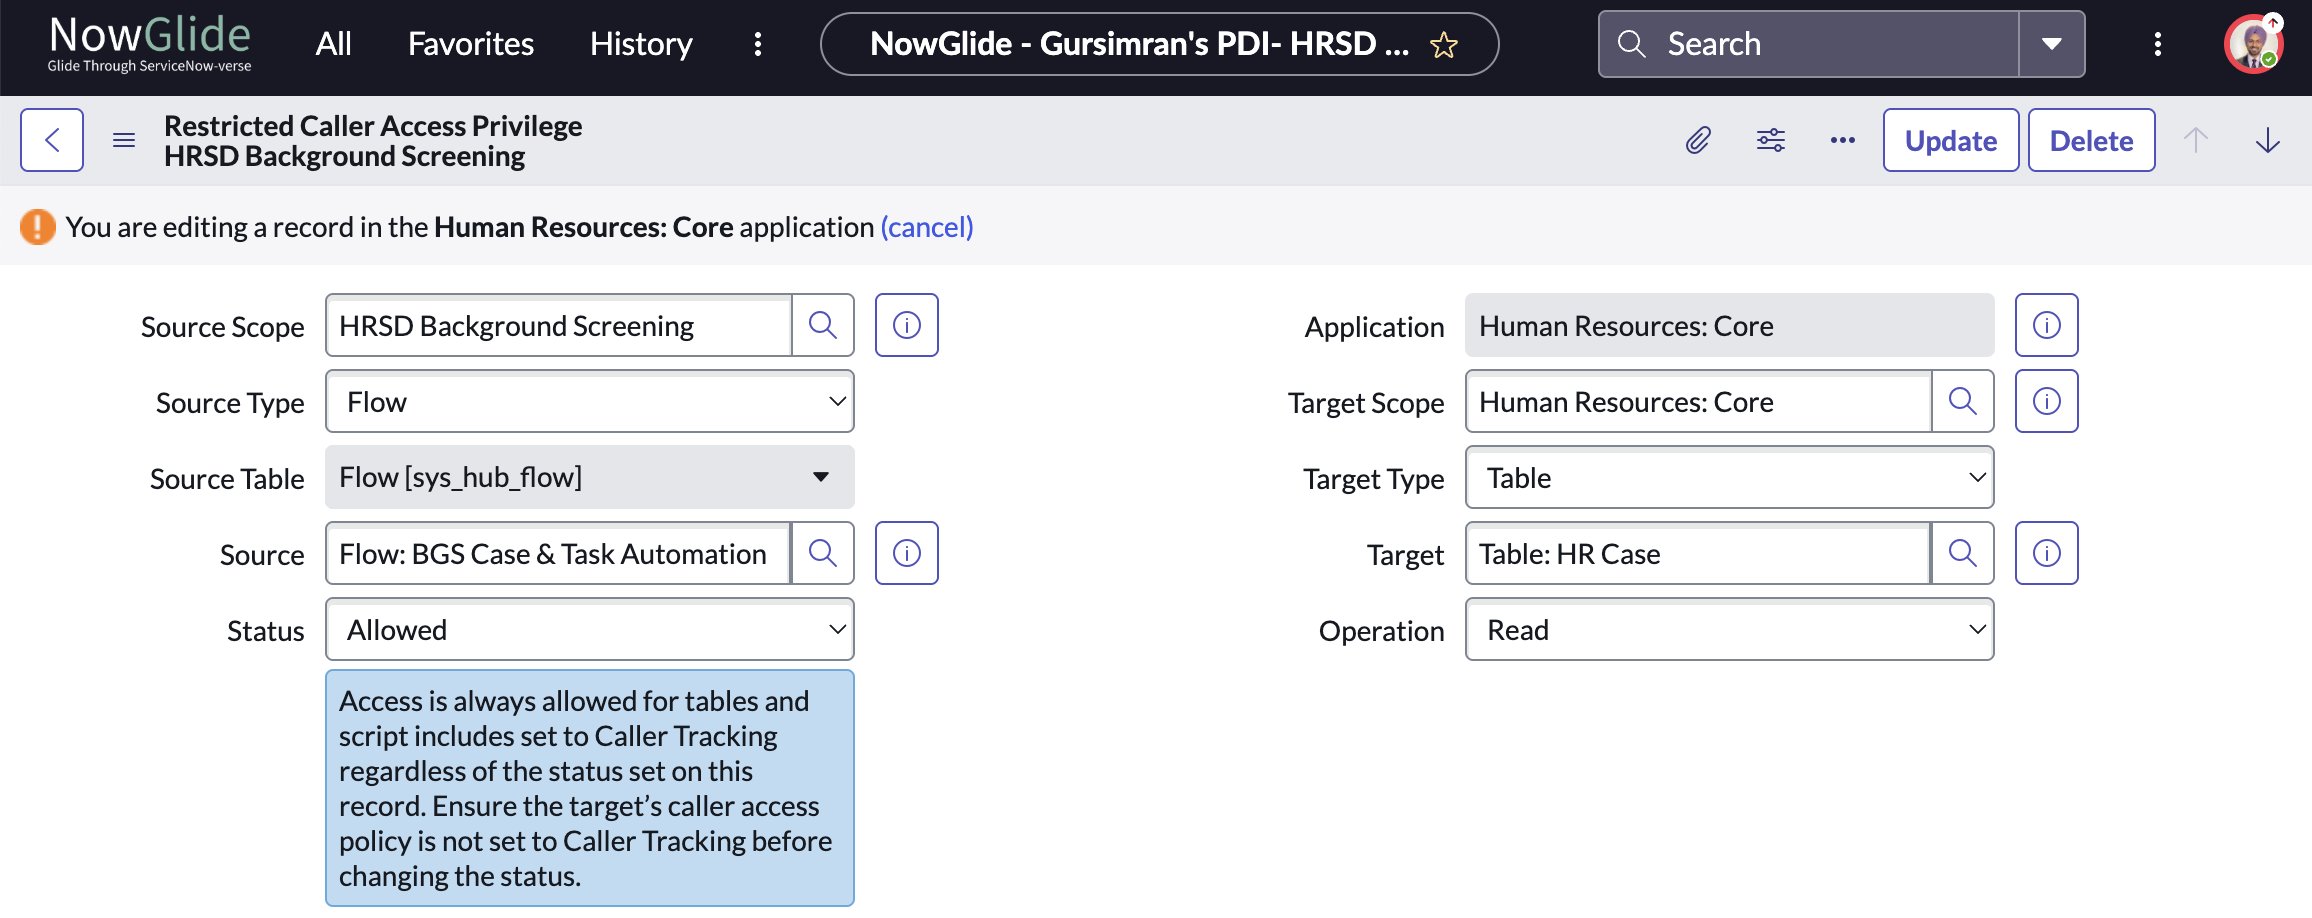Look up Source using the magnifier
The width and height of the screenshot is (2312, 918).
[823, 553]
